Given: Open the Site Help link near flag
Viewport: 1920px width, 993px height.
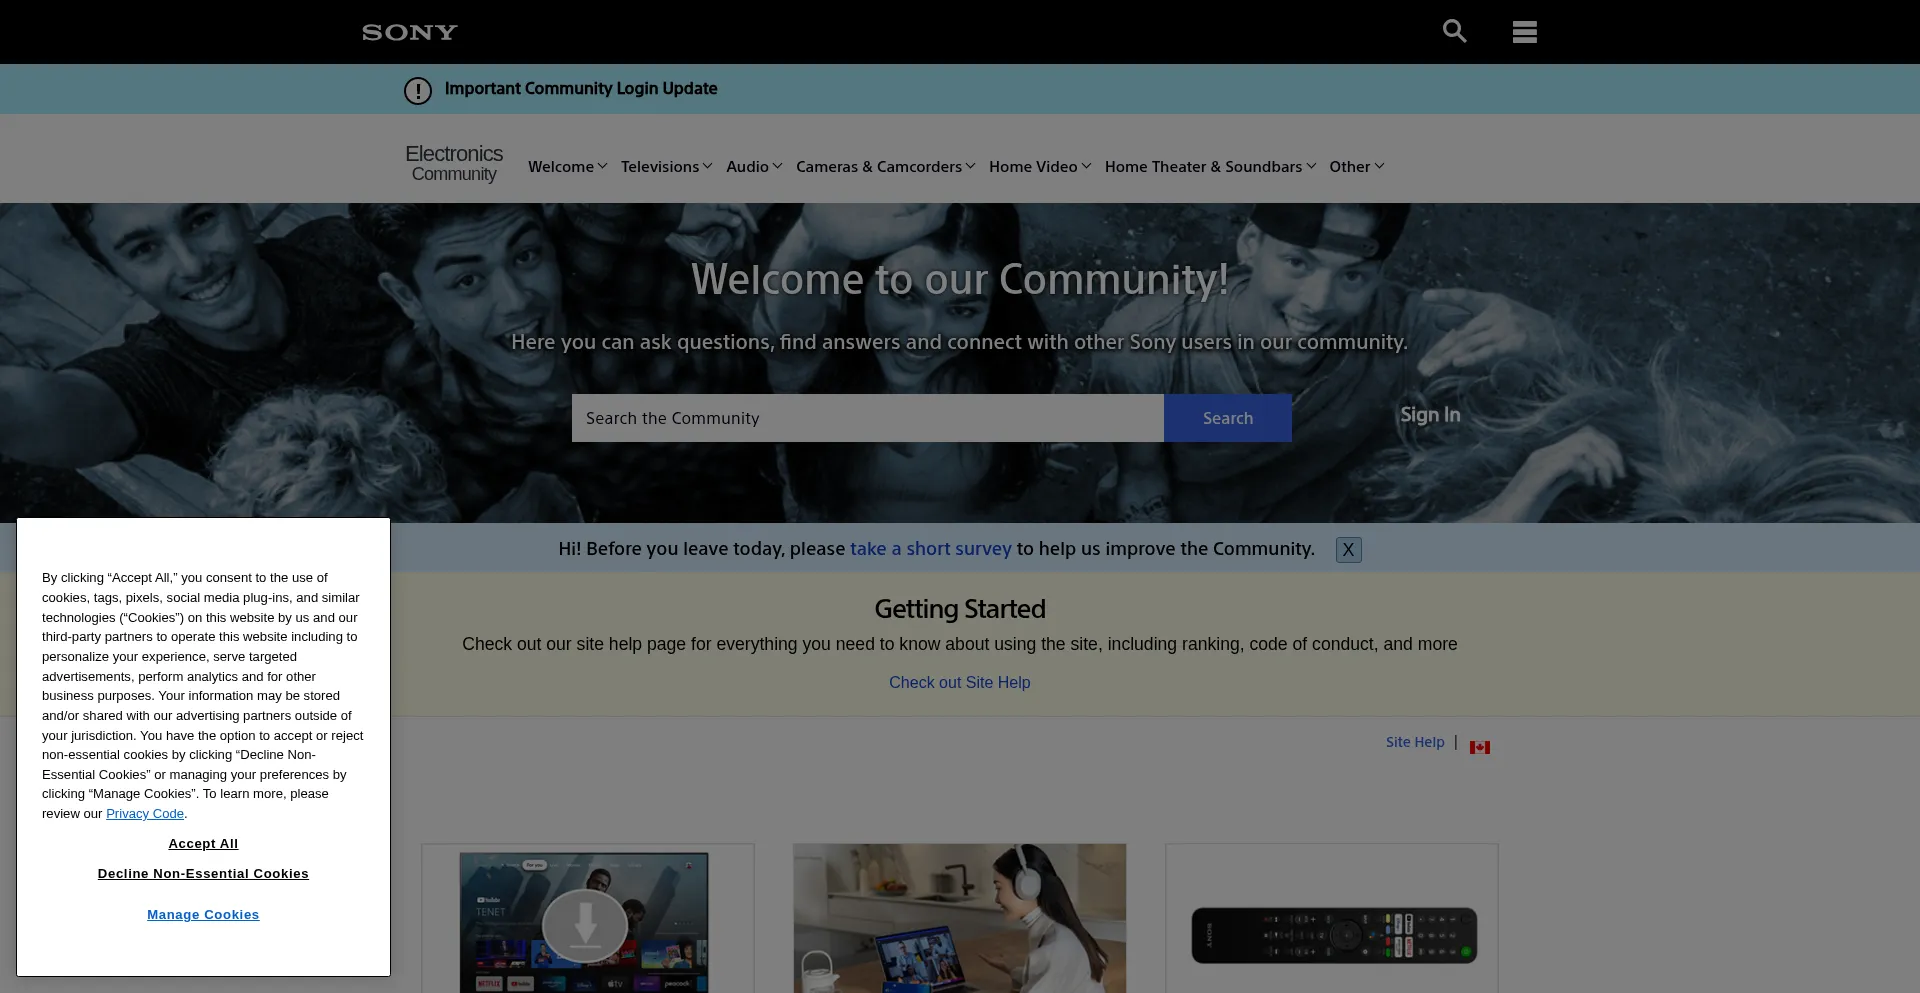Looking at the screenshot, I should pyautogui.click(x=1415, y=742).
